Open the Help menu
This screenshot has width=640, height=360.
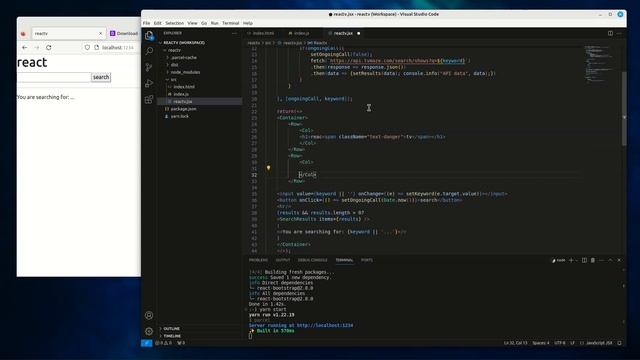[248, 23]
